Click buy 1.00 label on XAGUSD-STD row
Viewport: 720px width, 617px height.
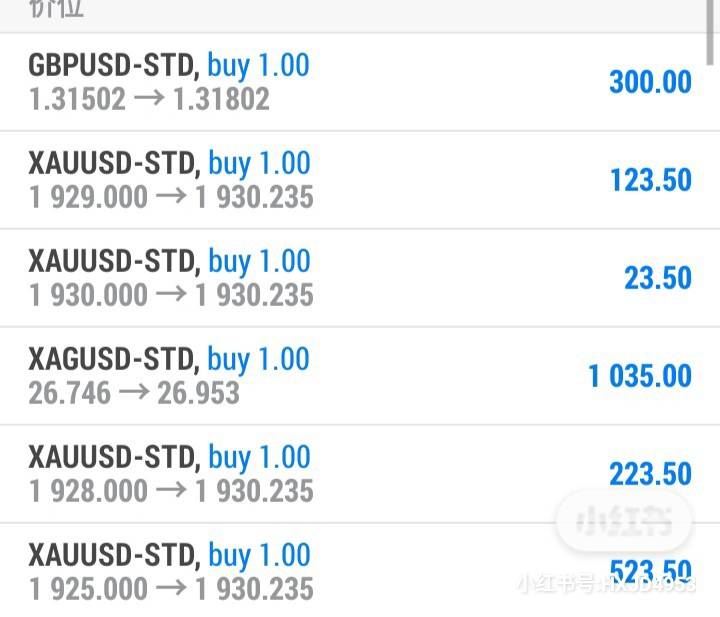(x=259, y=359)
